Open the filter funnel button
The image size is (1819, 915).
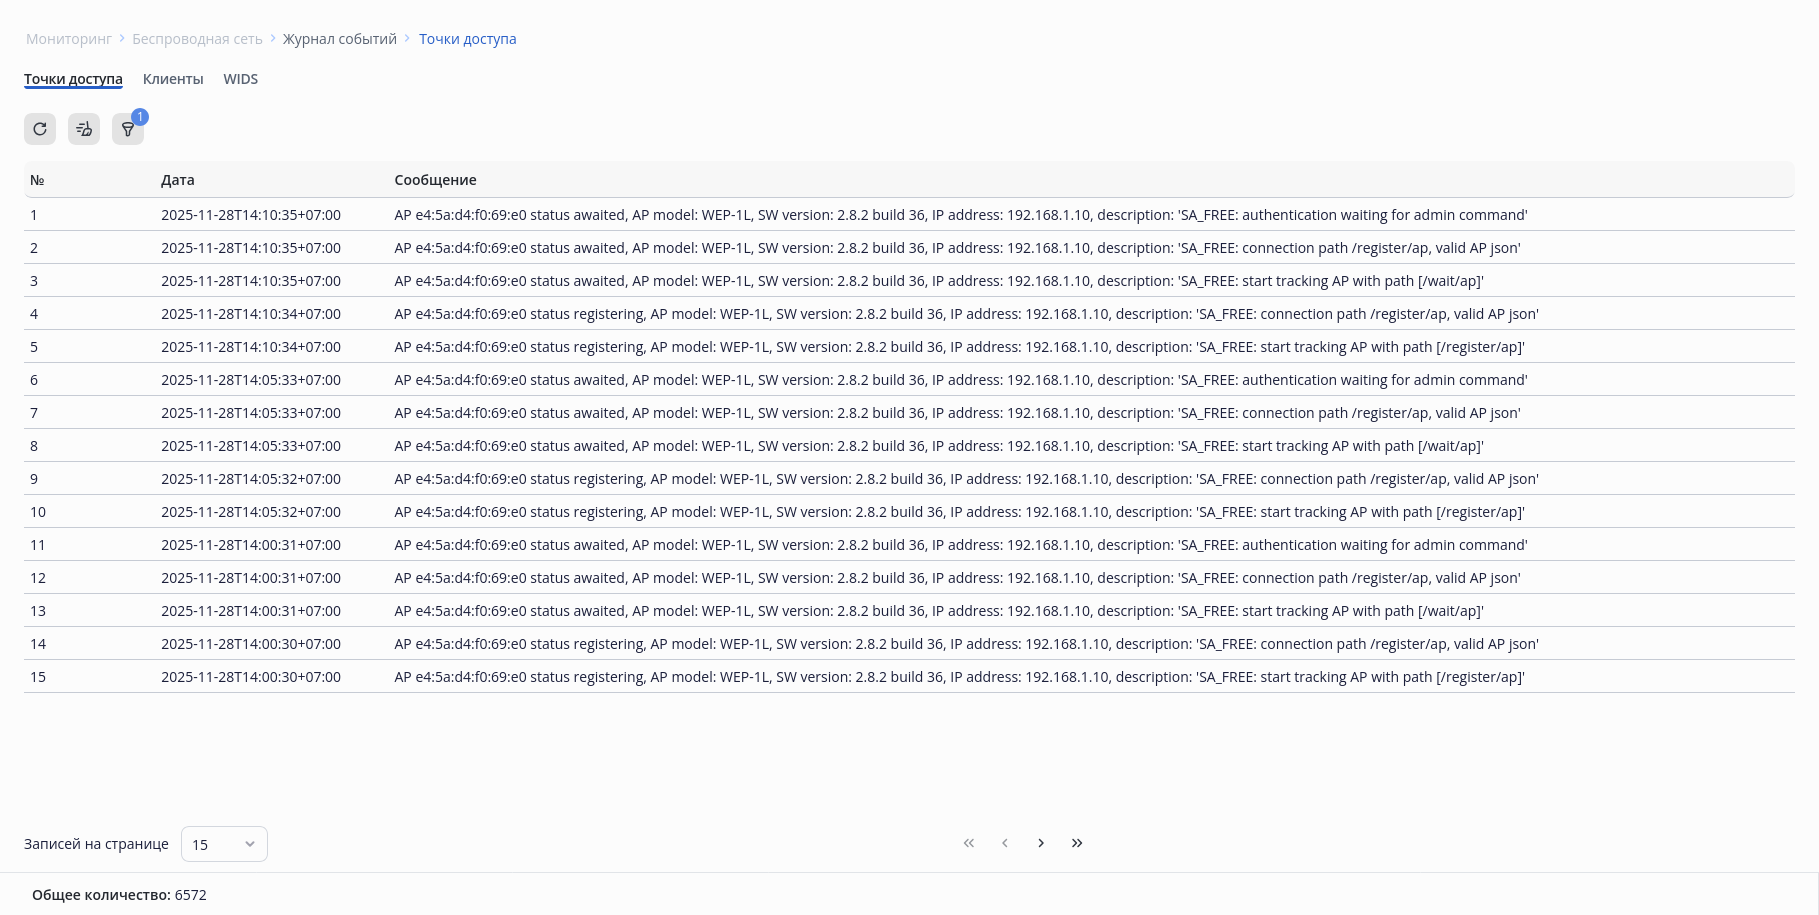pyautogui.click(x=127, y=130)
